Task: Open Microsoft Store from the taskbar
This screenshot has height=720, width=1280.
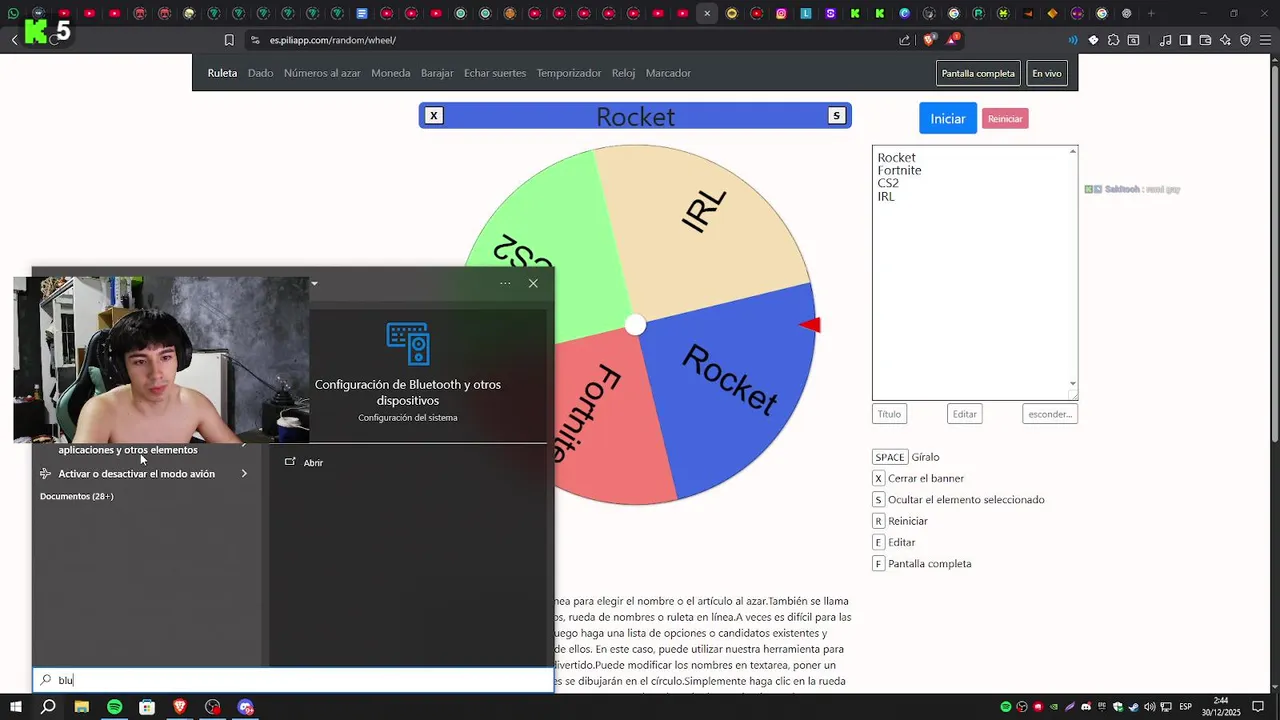Action: [147, 707]
